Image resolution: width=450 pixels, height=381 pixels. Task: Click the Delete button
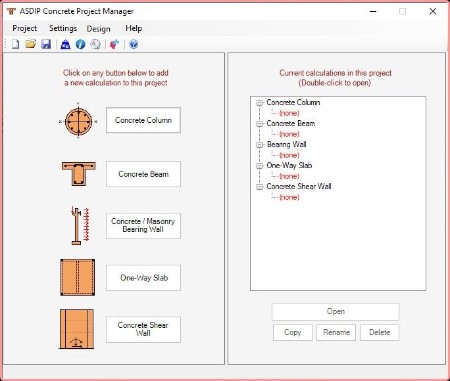[x=379, y=332]
